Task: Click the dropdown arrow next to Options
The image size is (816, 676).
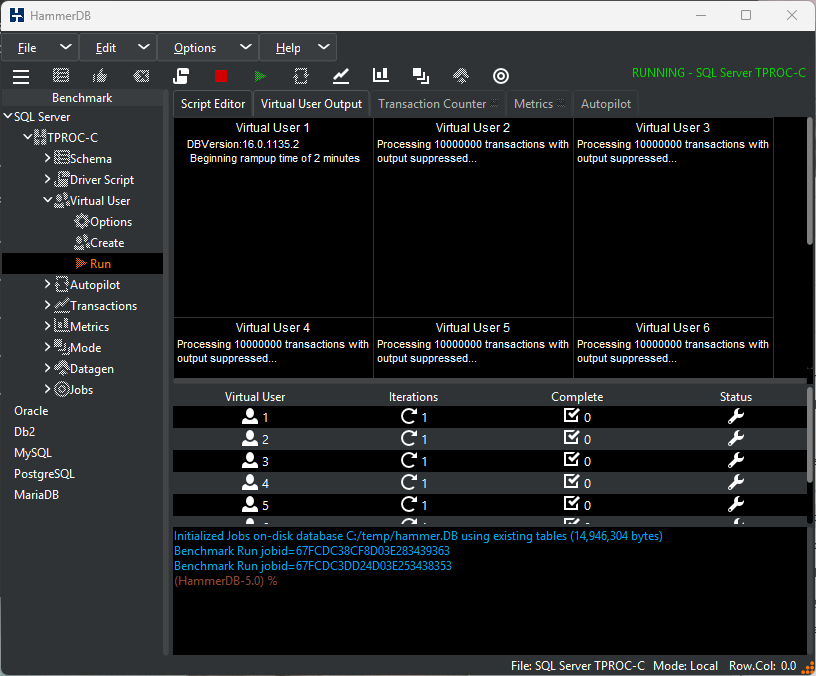Action: [246, 47]
